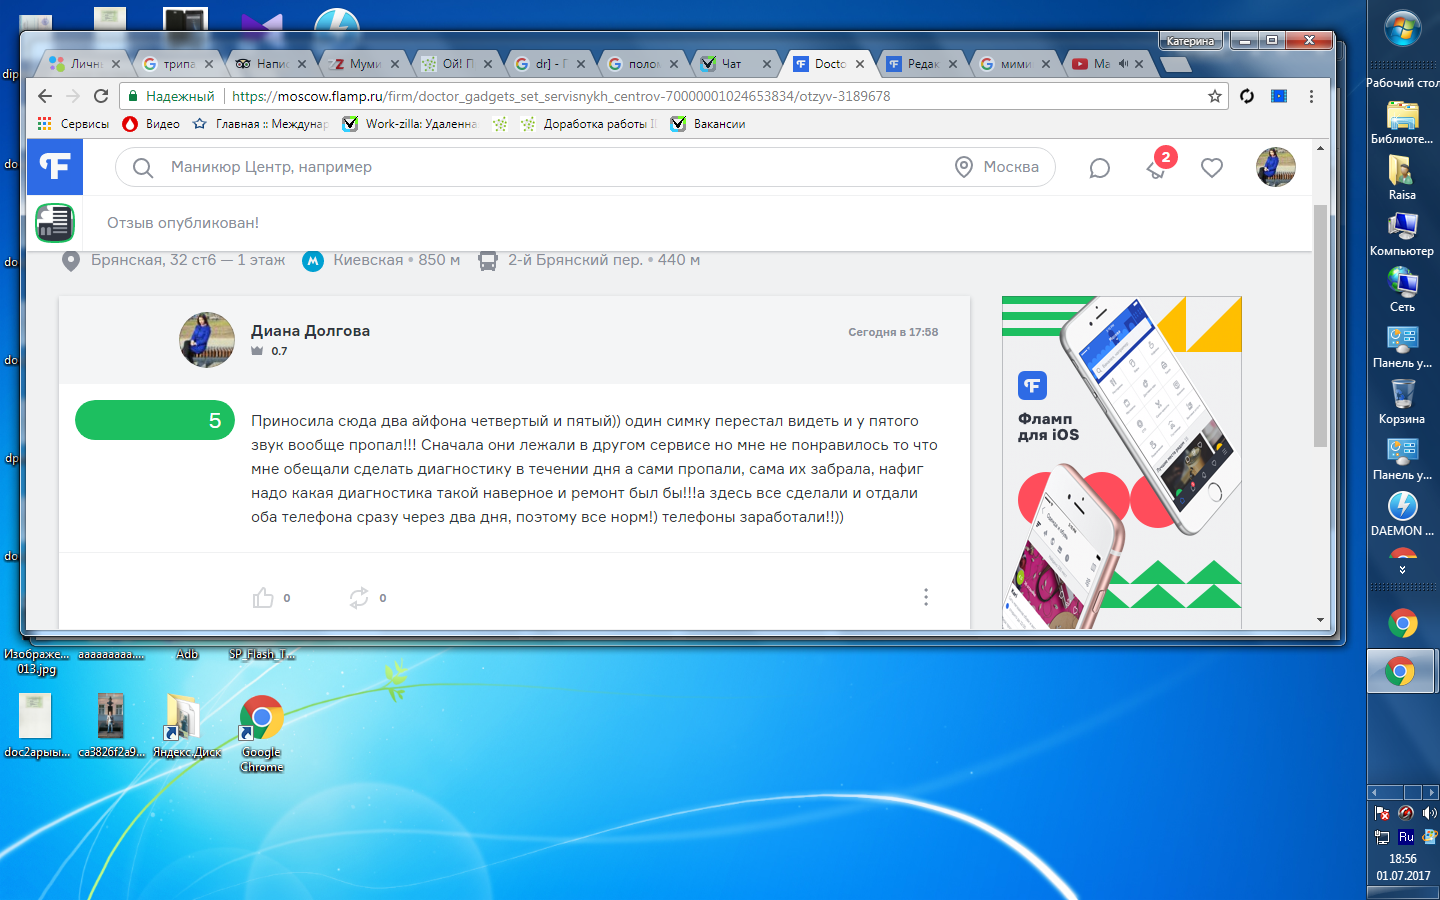This screenshot has width=1440, height=900.
Task: Click the metro icon next to 'Киевская'
Action: [x=313, y=261]
